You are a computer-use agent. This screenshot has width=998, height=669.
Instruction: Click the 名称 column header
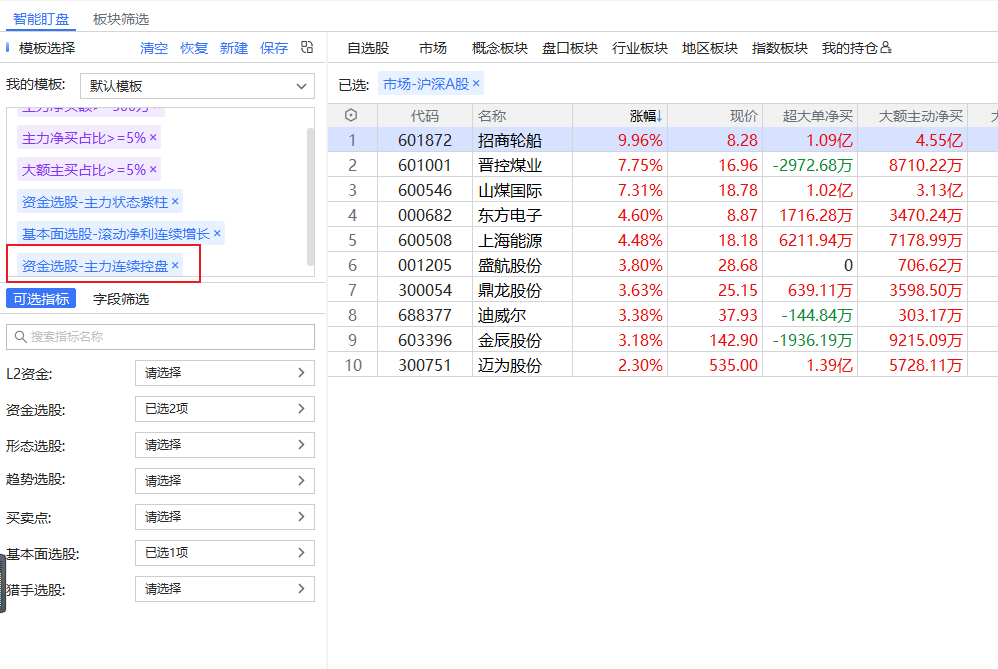(x=523, y=116)
